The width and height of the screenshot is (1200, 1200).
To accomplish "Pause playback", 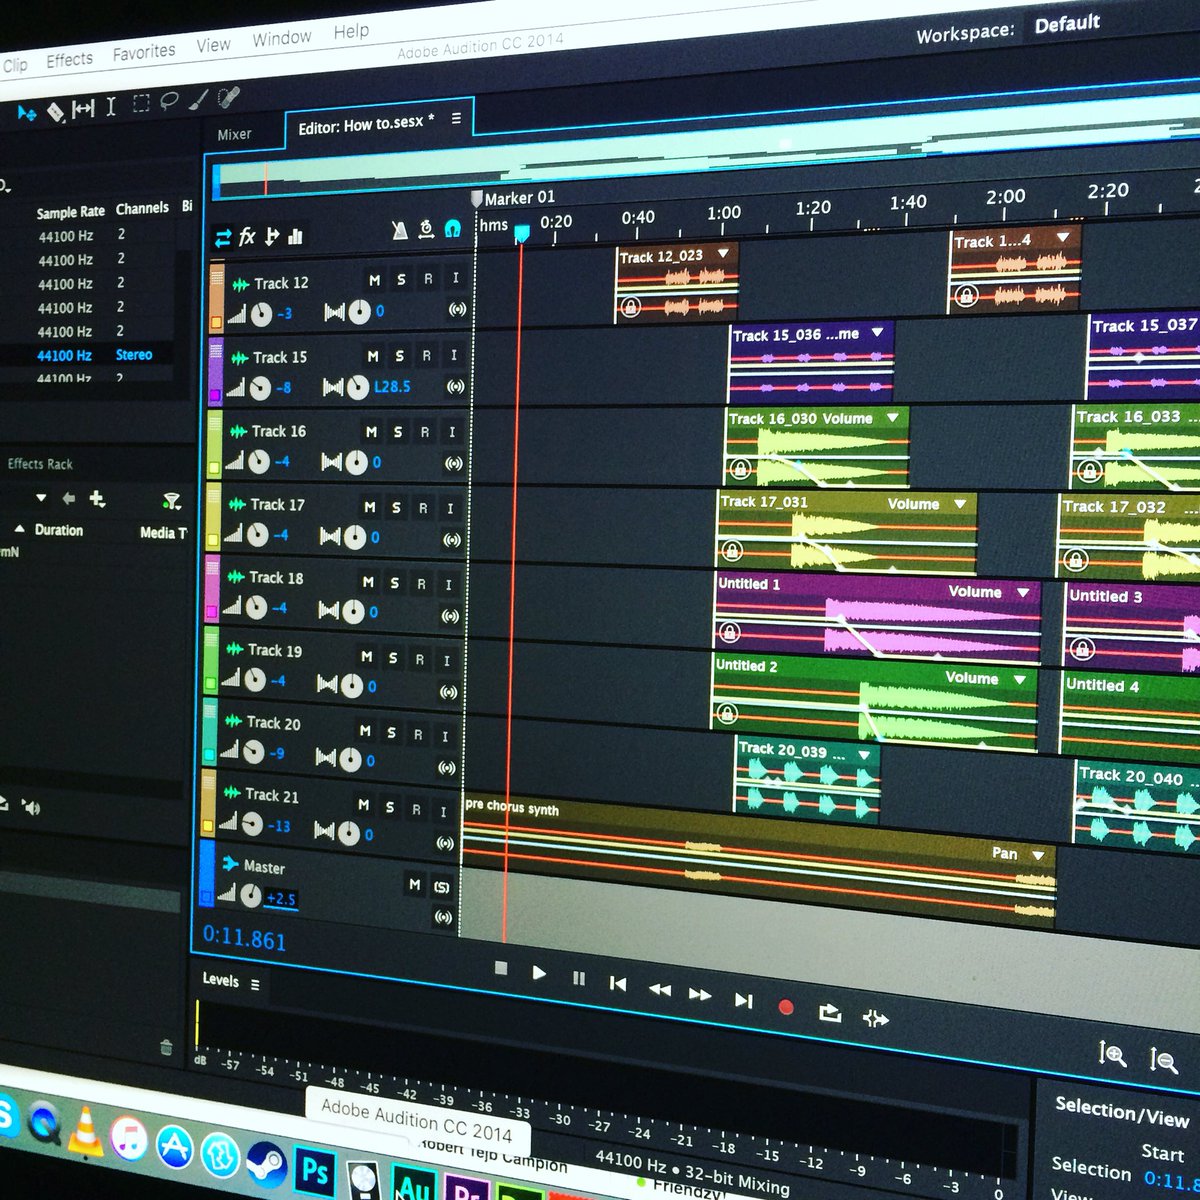I will pos(579,978).
